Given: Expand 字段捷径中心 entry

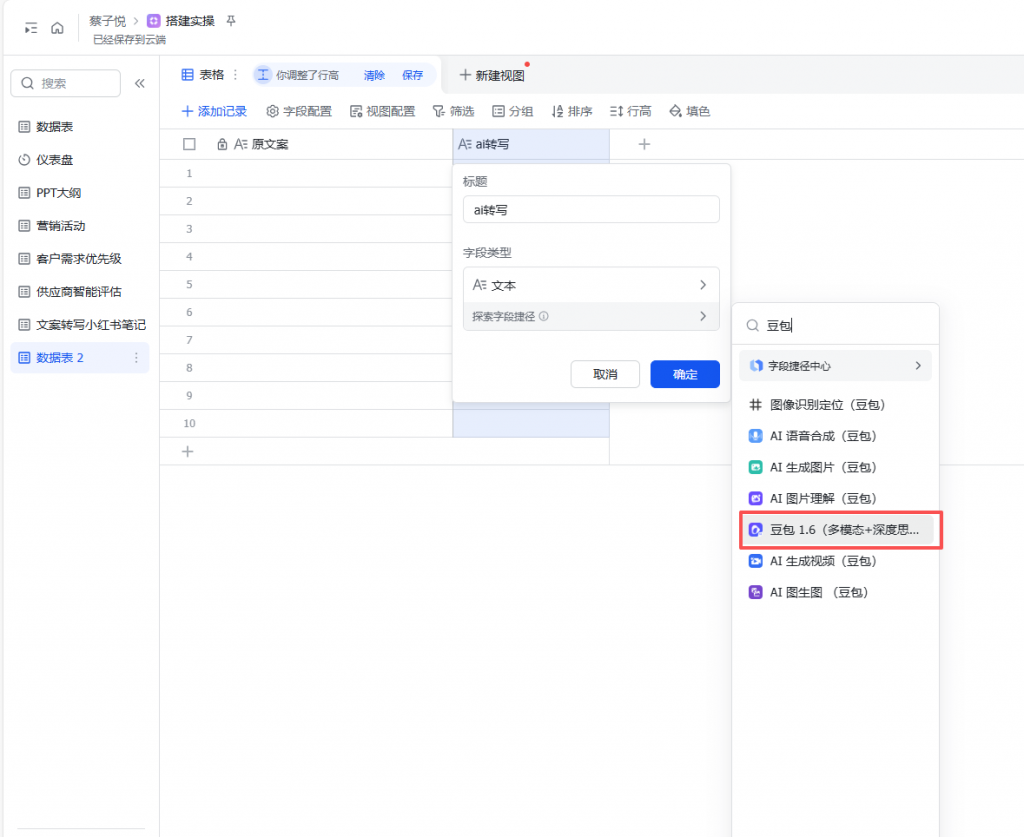Looking at the screenshot, I should [835, 366].
